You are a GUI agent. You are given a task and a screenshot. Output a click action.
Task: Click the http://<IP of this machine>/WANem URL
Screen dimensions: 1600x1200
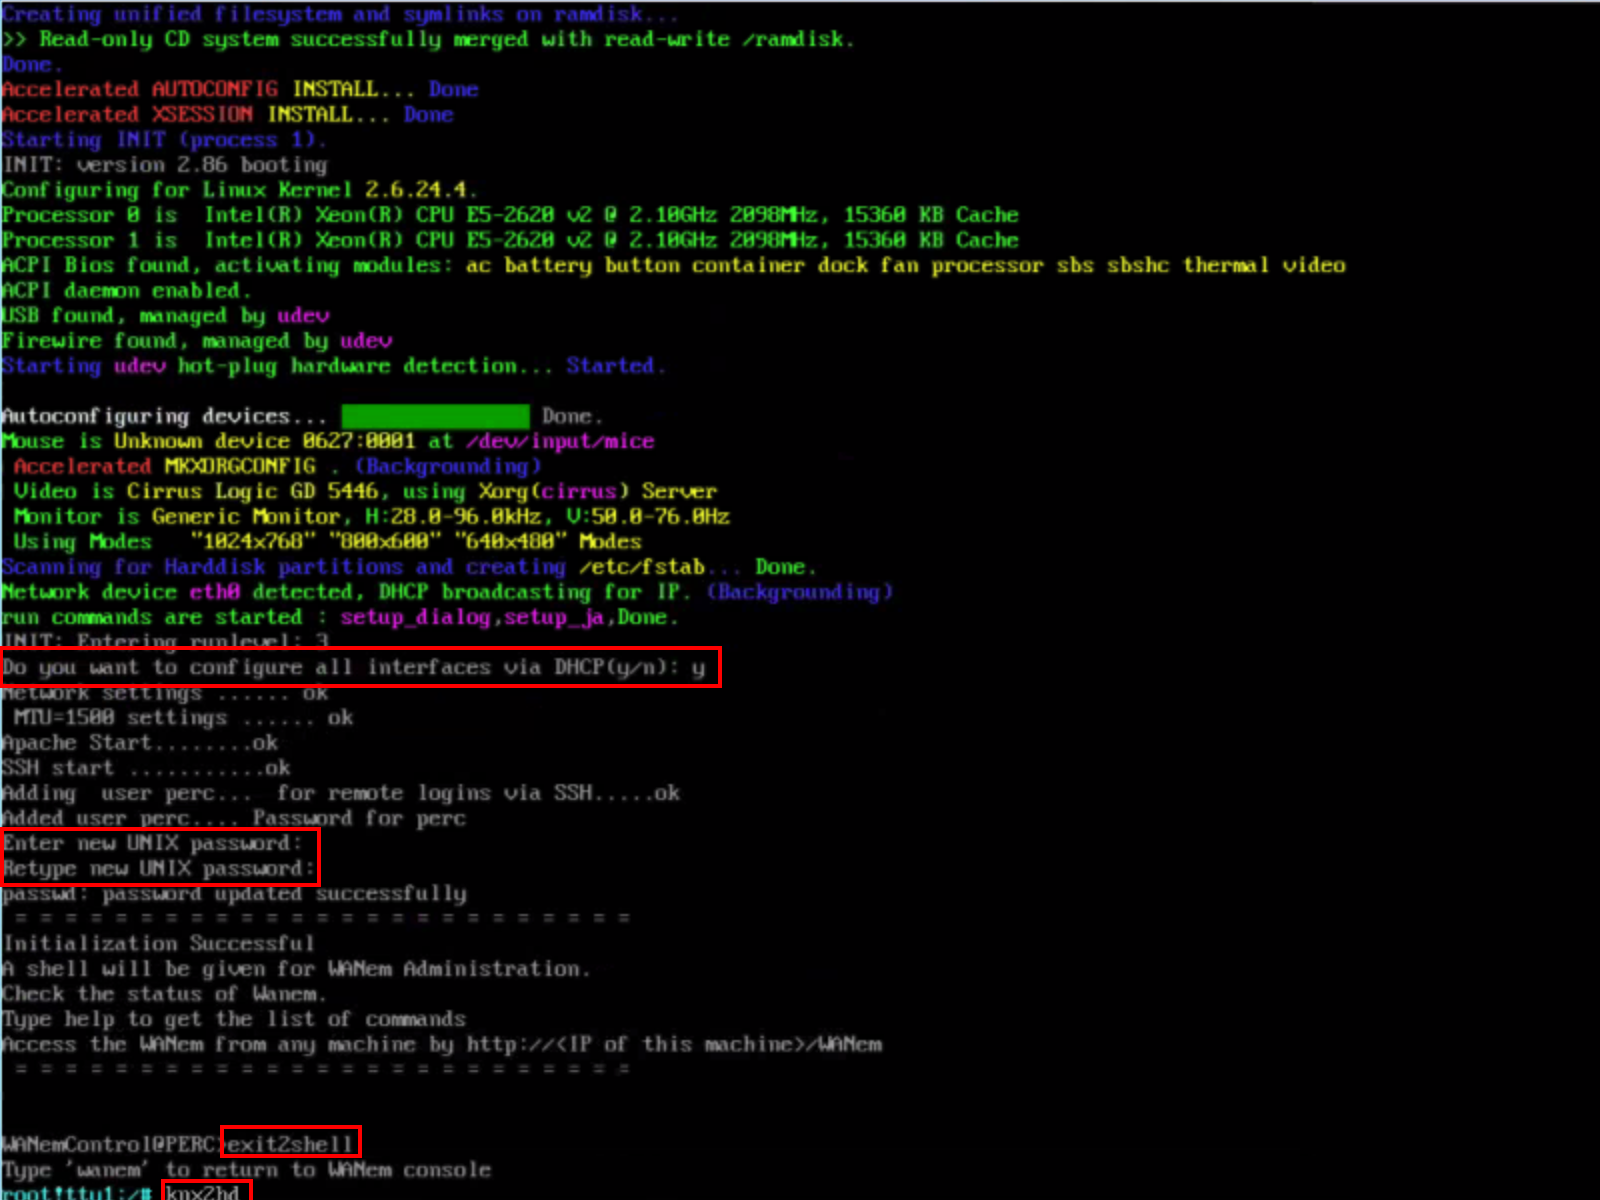pos(674,1044)
